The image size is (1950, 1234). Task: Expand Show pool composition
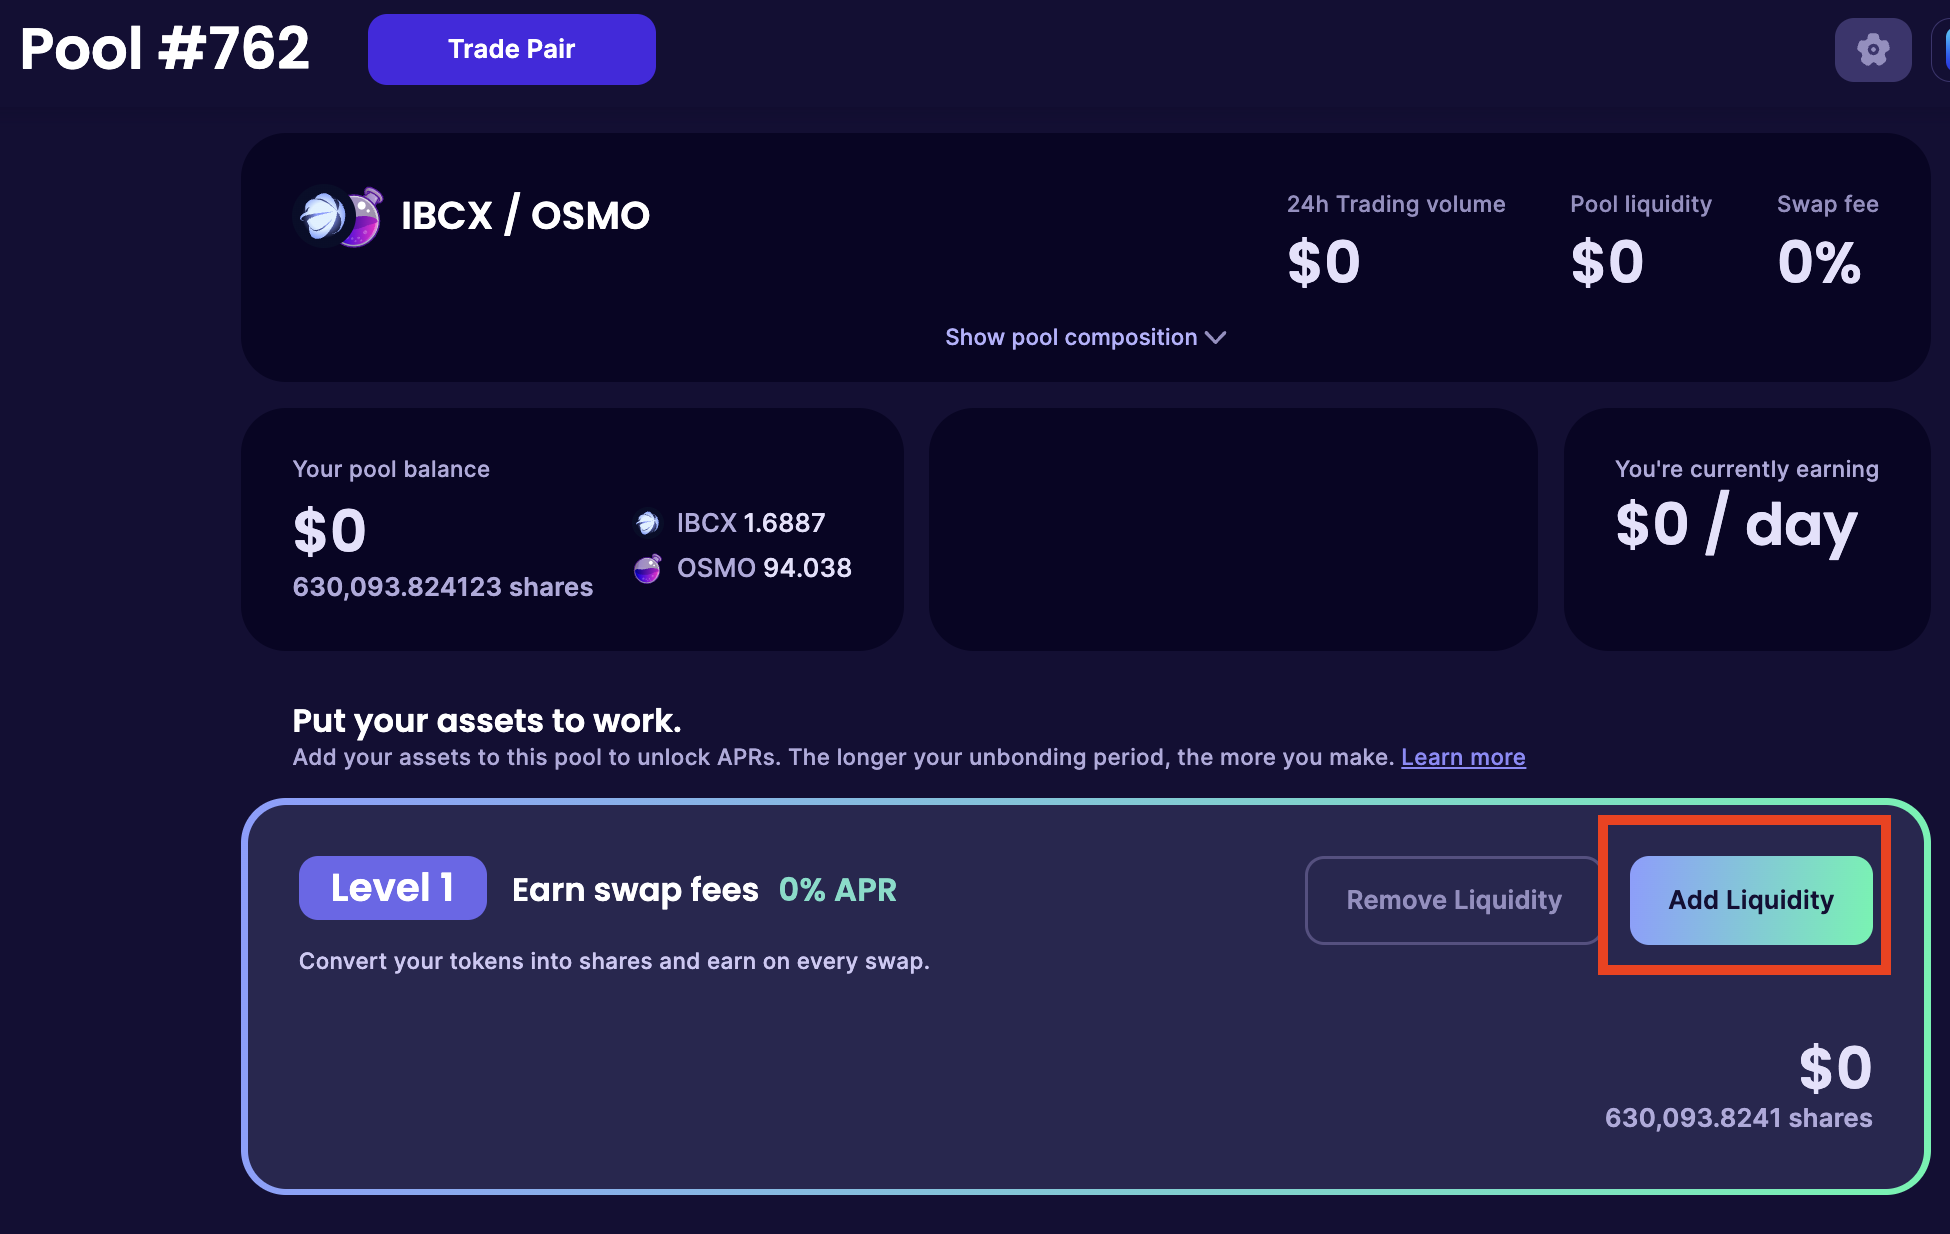pyautogui.click(x=1071, y=338)
